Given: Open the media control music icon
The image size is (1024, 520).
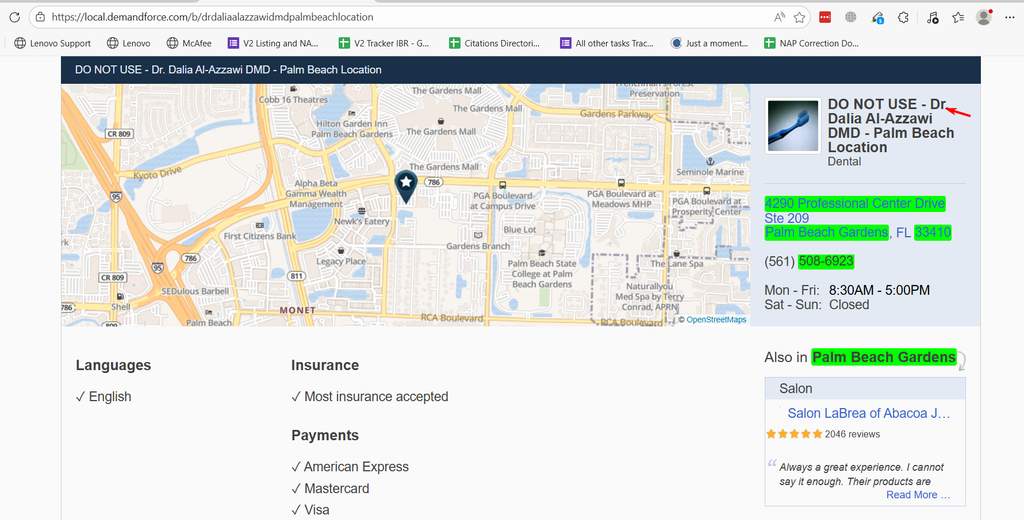Looking at the screenshot, I should pyautogui.click(x=933, y=18).
